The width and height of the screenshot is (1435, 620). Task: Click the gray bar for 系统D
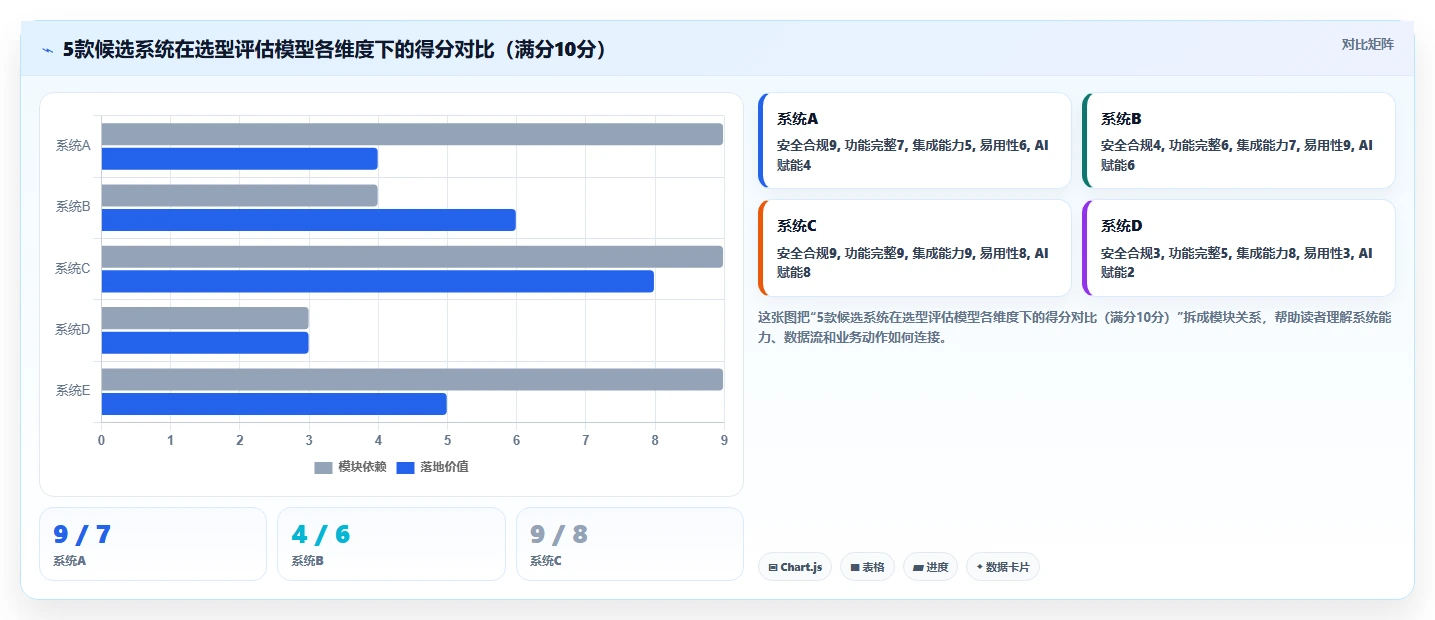[x=205, y=318]
